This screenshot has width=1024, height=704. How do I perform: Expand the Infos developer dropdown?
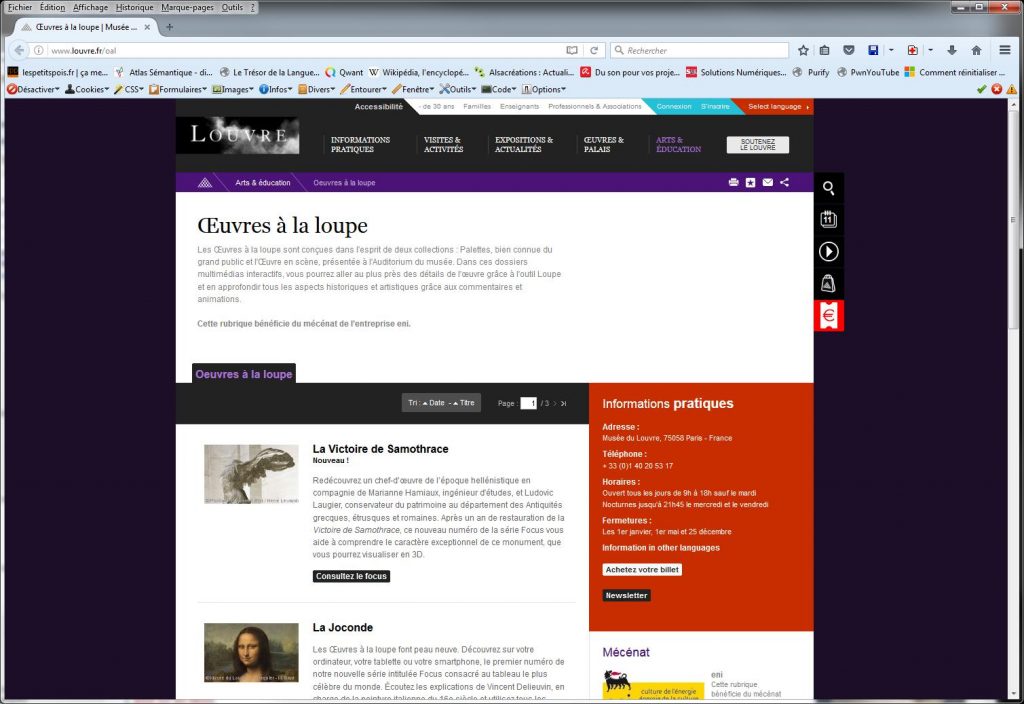(x=276, y=89)
